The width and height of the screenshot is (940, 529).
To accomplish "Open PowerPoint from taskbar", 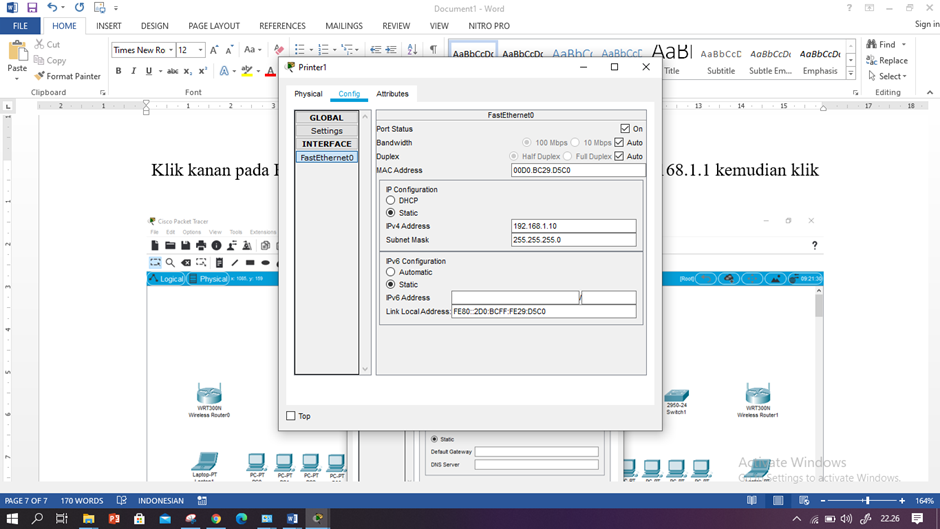I will [114, 518].
